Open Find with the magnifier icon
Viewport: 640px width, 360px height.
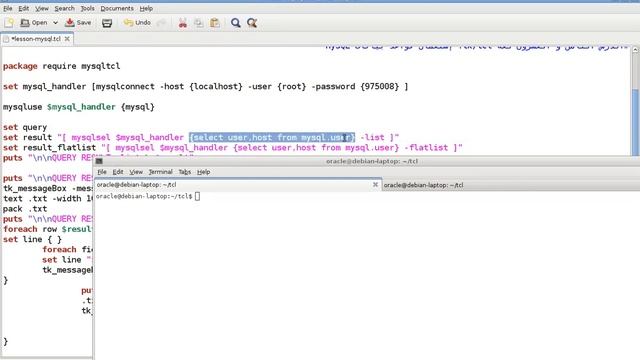236,23
